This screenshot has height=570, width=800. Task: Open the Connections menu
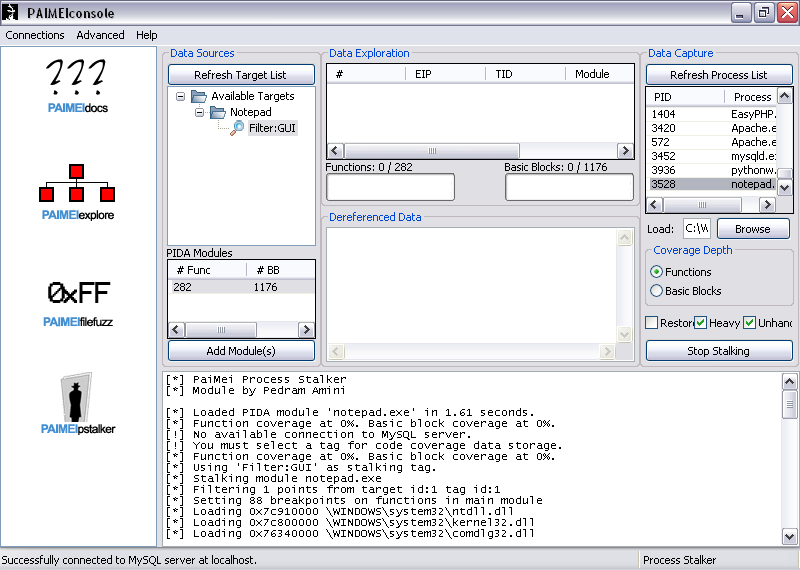click(x=35, y=35)
